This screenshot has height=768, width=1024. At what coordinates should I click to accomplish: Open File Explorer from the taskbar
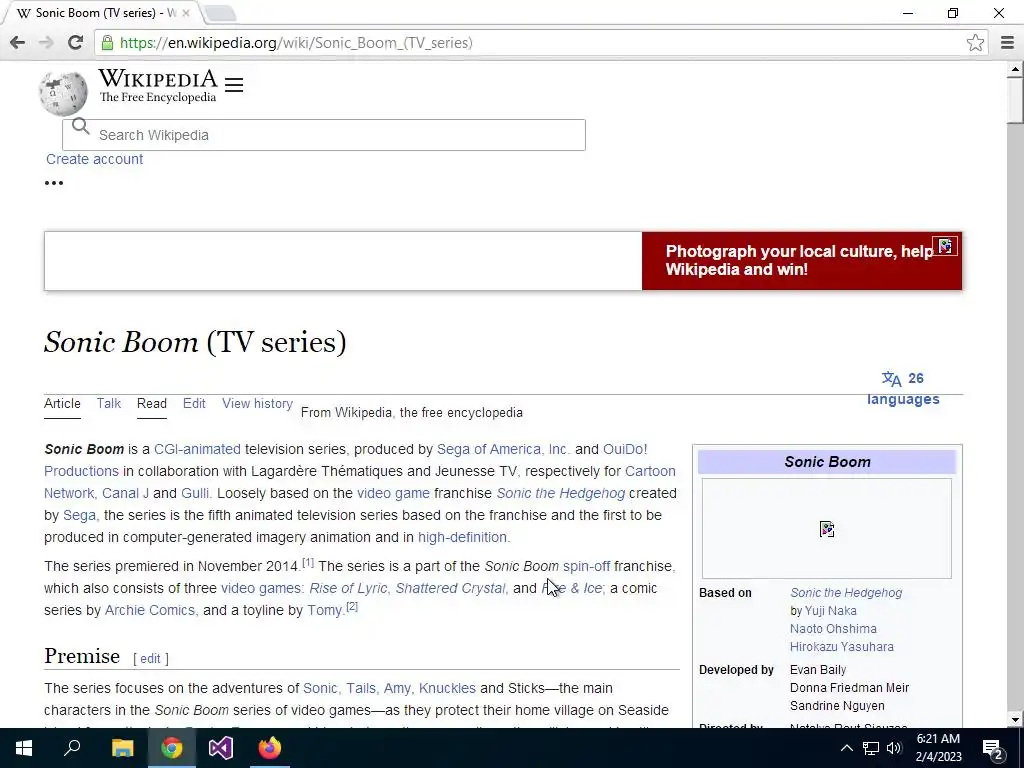[122, 748]
